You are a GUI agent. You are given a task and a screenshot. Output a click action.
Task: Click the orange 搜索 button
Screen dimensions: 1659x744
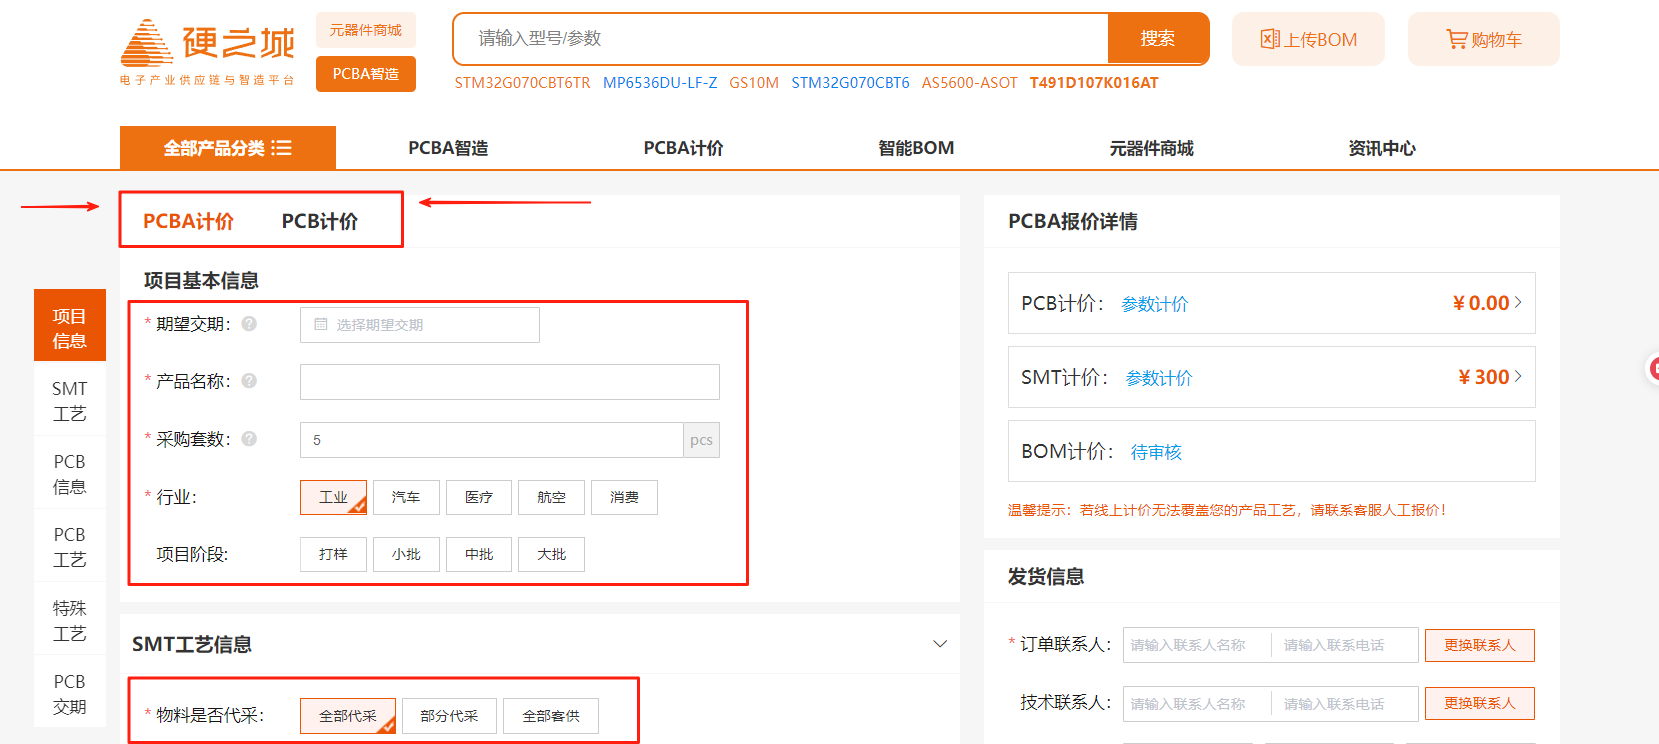point(1158,39)
